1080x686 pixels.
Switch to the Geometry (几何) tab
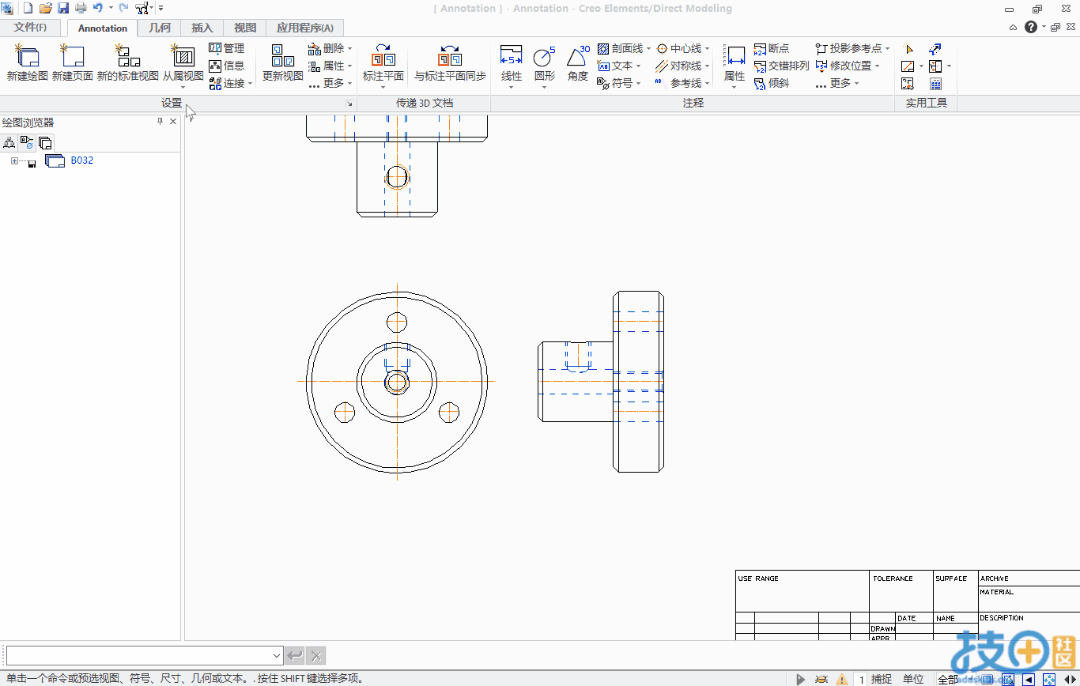pos(160,28)
